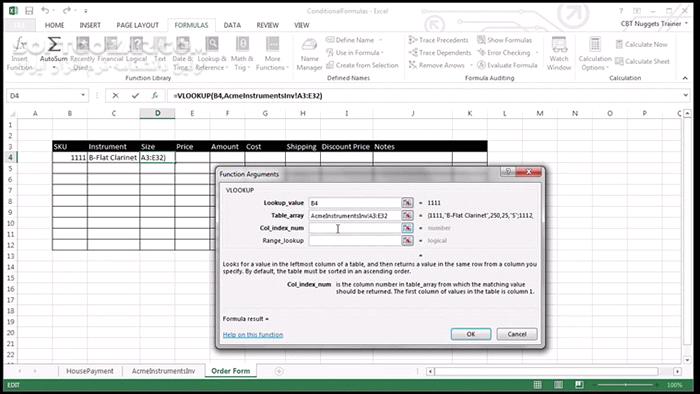700x394 pixels.
Task: Cancel formula entry with X icon
Action: coord(116,95)
